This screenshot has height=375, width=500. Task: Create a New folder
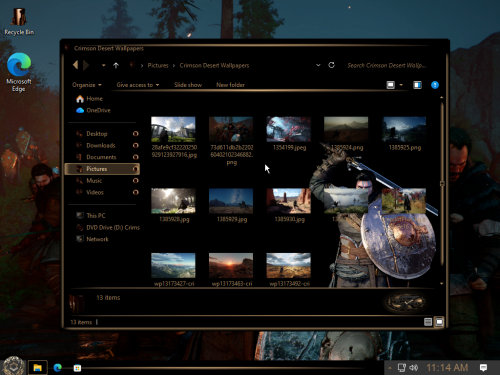point(230,85)
